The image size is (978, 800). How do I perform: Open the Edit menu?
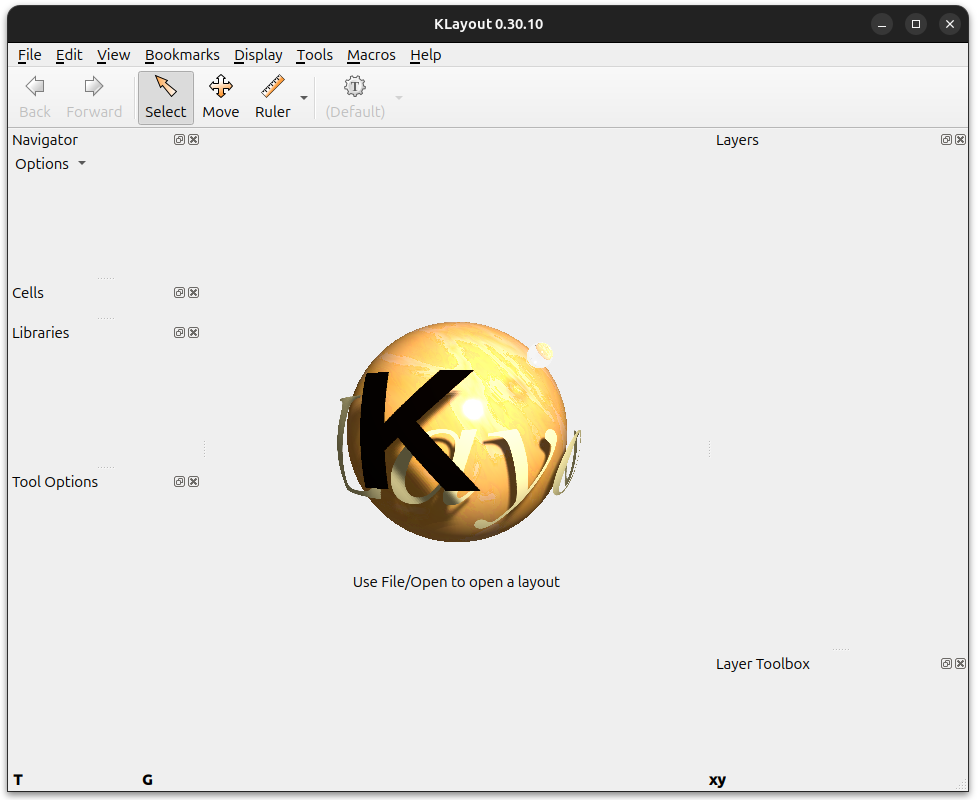click(x=69, y=55)
